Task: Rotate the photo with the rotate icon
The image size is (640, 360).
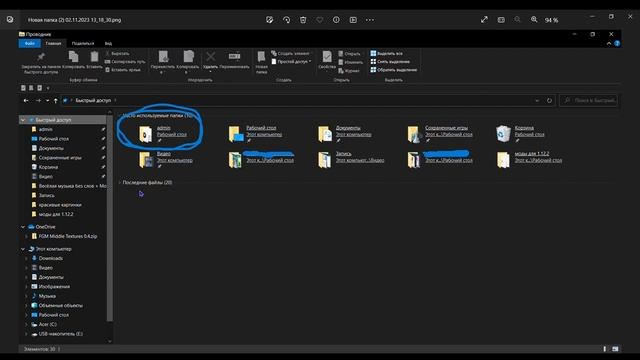Action: (287, 20)
